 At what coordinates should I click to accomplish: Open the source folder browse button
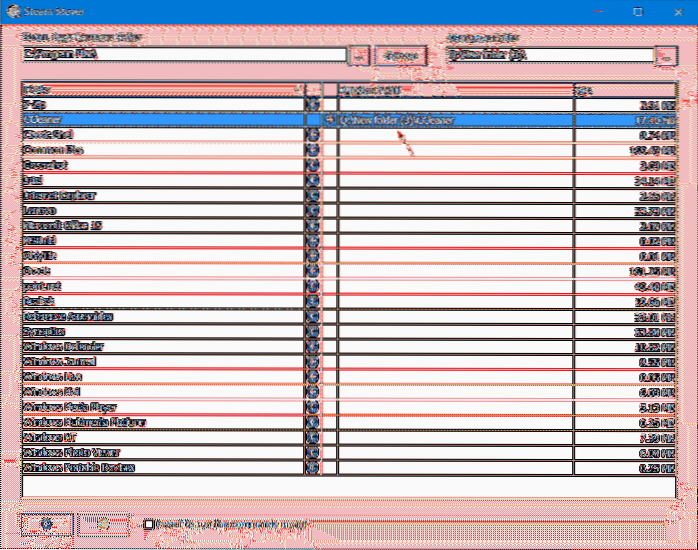[359, 55]
